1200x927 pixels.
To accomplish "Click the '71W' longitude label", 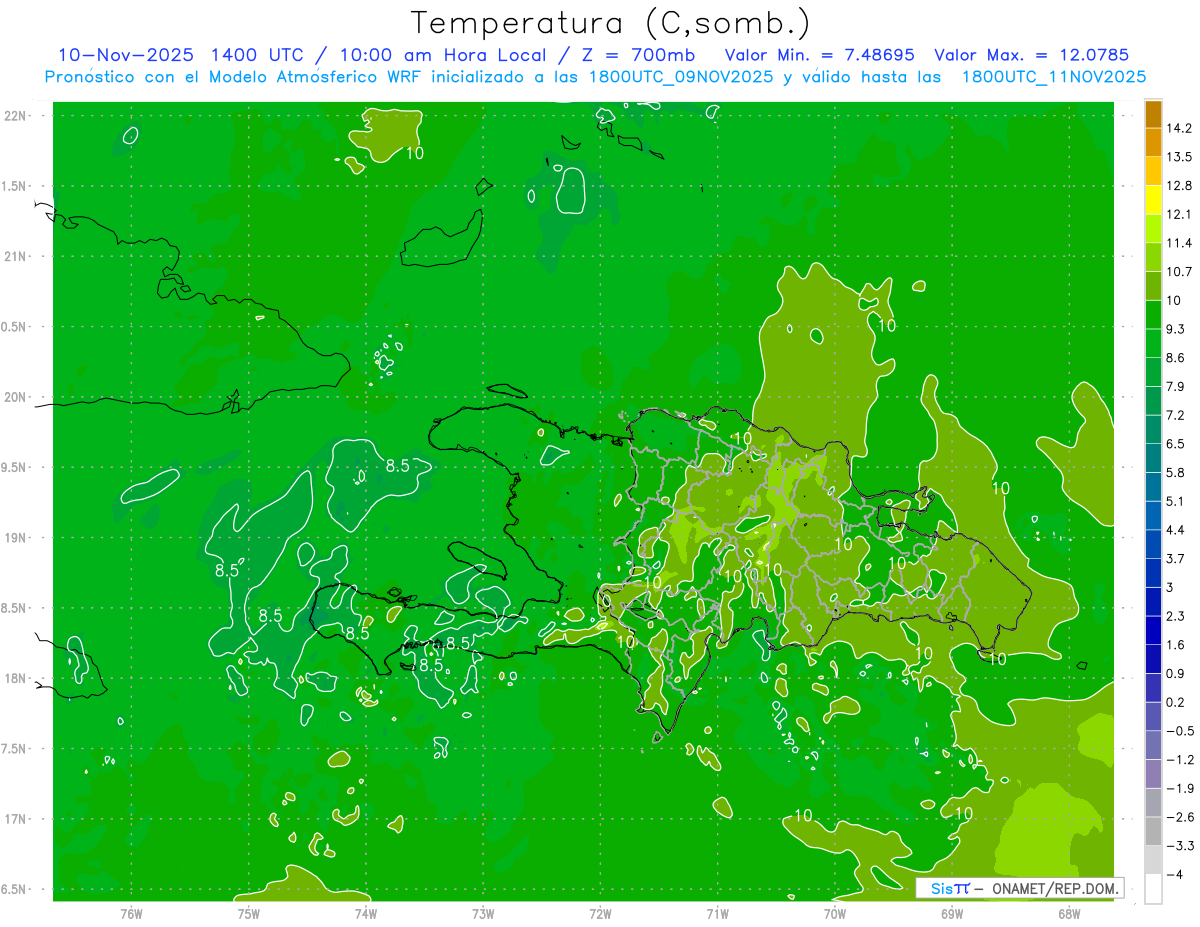I will (x=717, y=914).
